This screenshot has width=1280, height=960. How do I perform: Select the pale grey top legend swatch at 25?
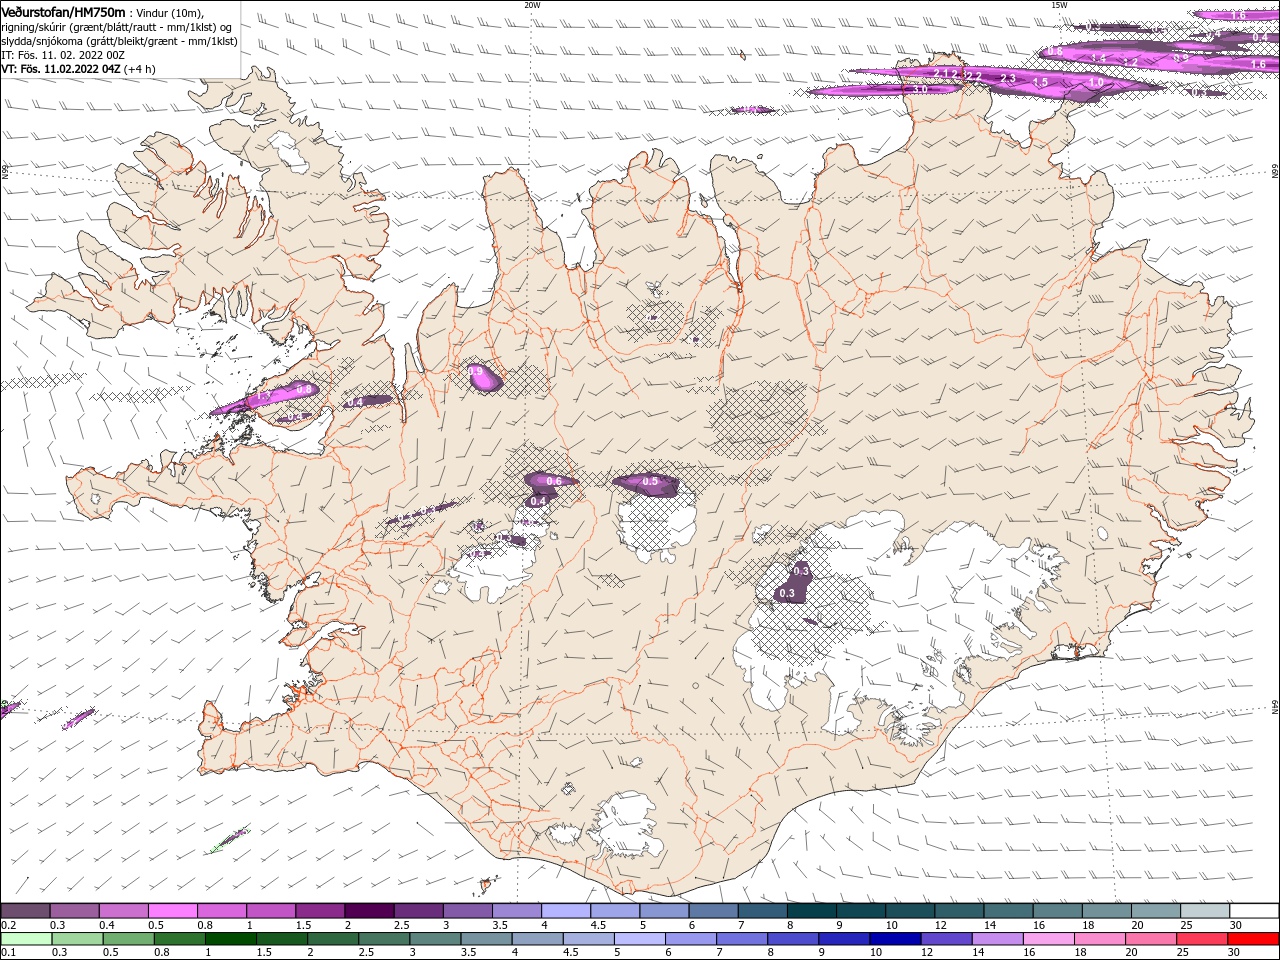coord(1205,911)
